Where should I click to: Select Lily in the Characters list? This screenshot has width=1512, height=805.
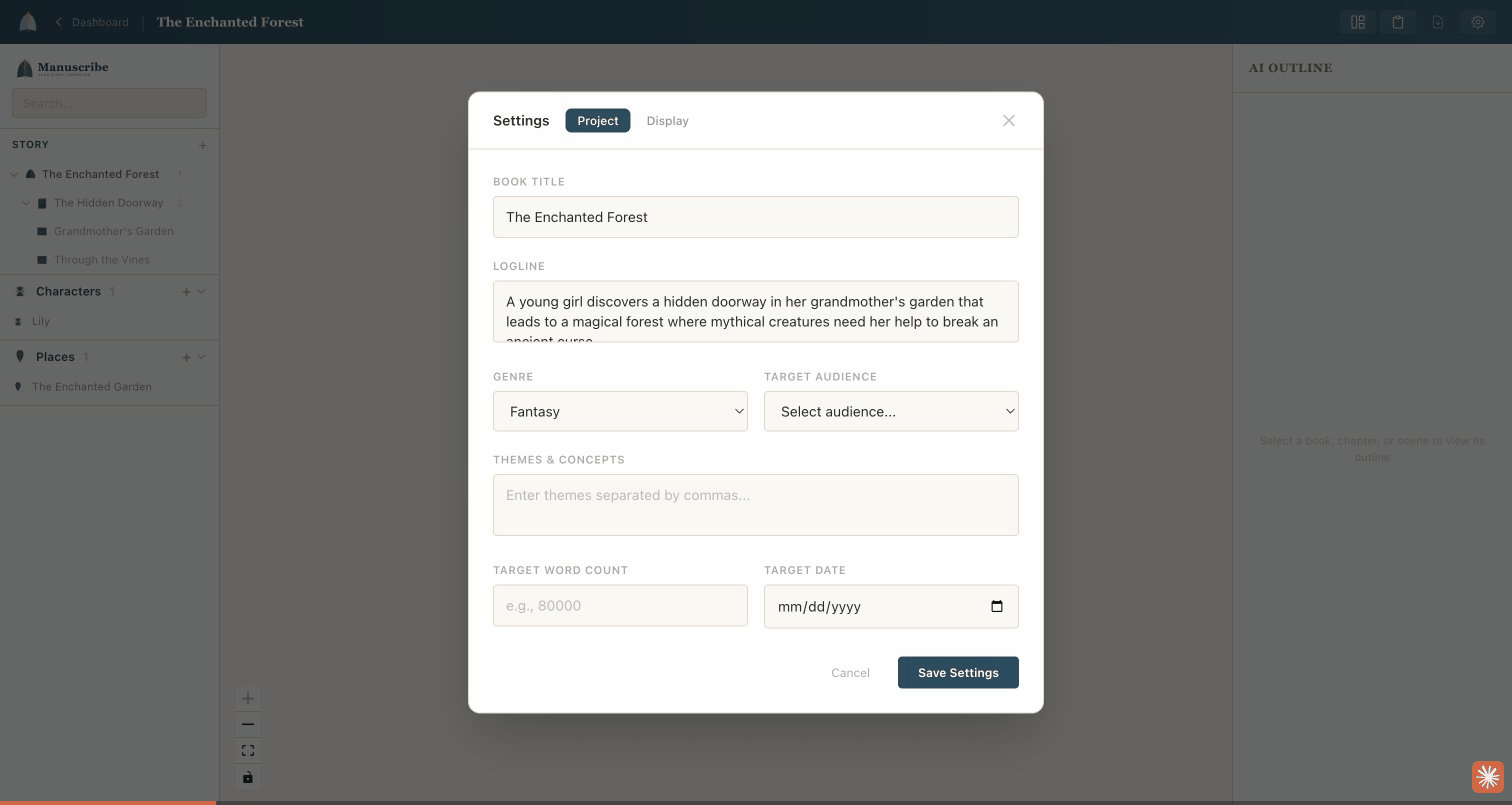pos(41,321)
